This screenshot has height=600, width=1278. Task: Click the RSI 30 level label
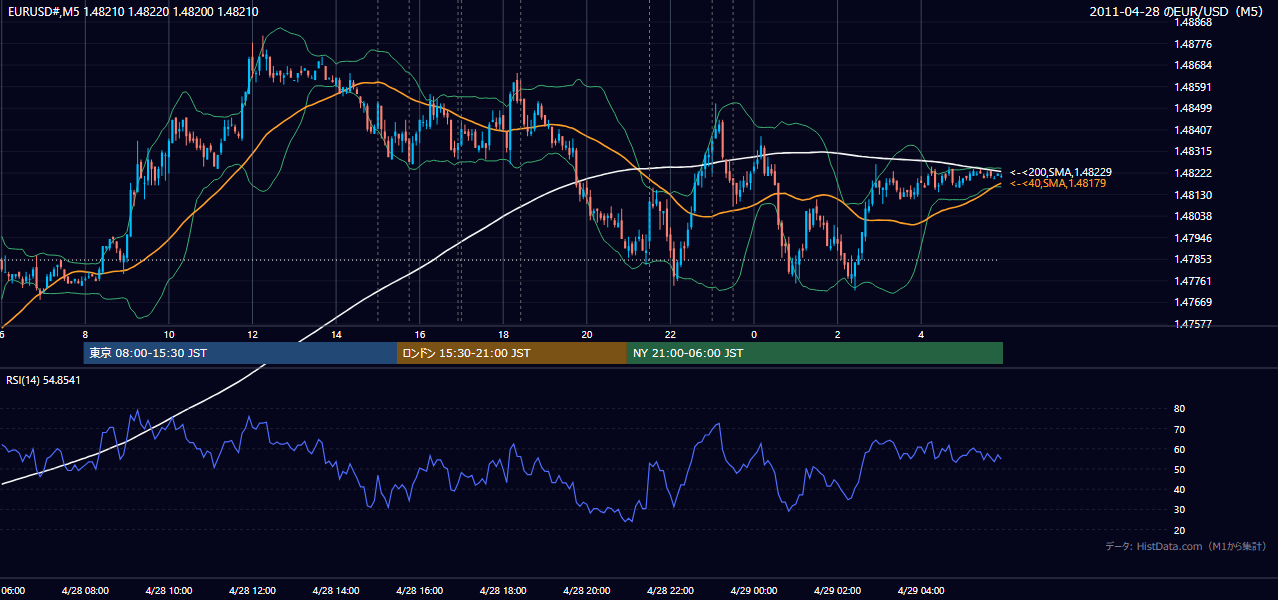tap(1179, 510)
